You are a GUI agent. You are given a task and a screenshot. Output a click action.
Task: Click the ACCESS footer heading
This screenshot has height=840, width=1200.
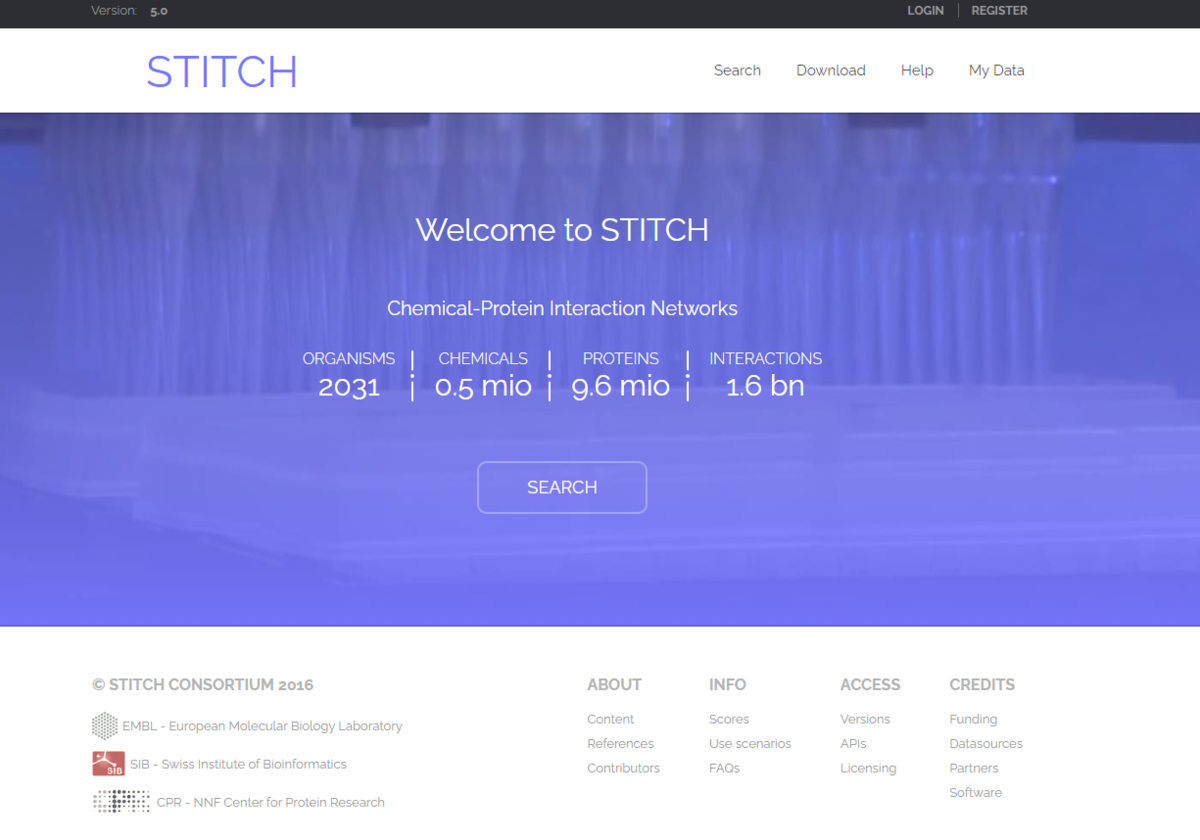pyautogui.click(x=870, y=685)
